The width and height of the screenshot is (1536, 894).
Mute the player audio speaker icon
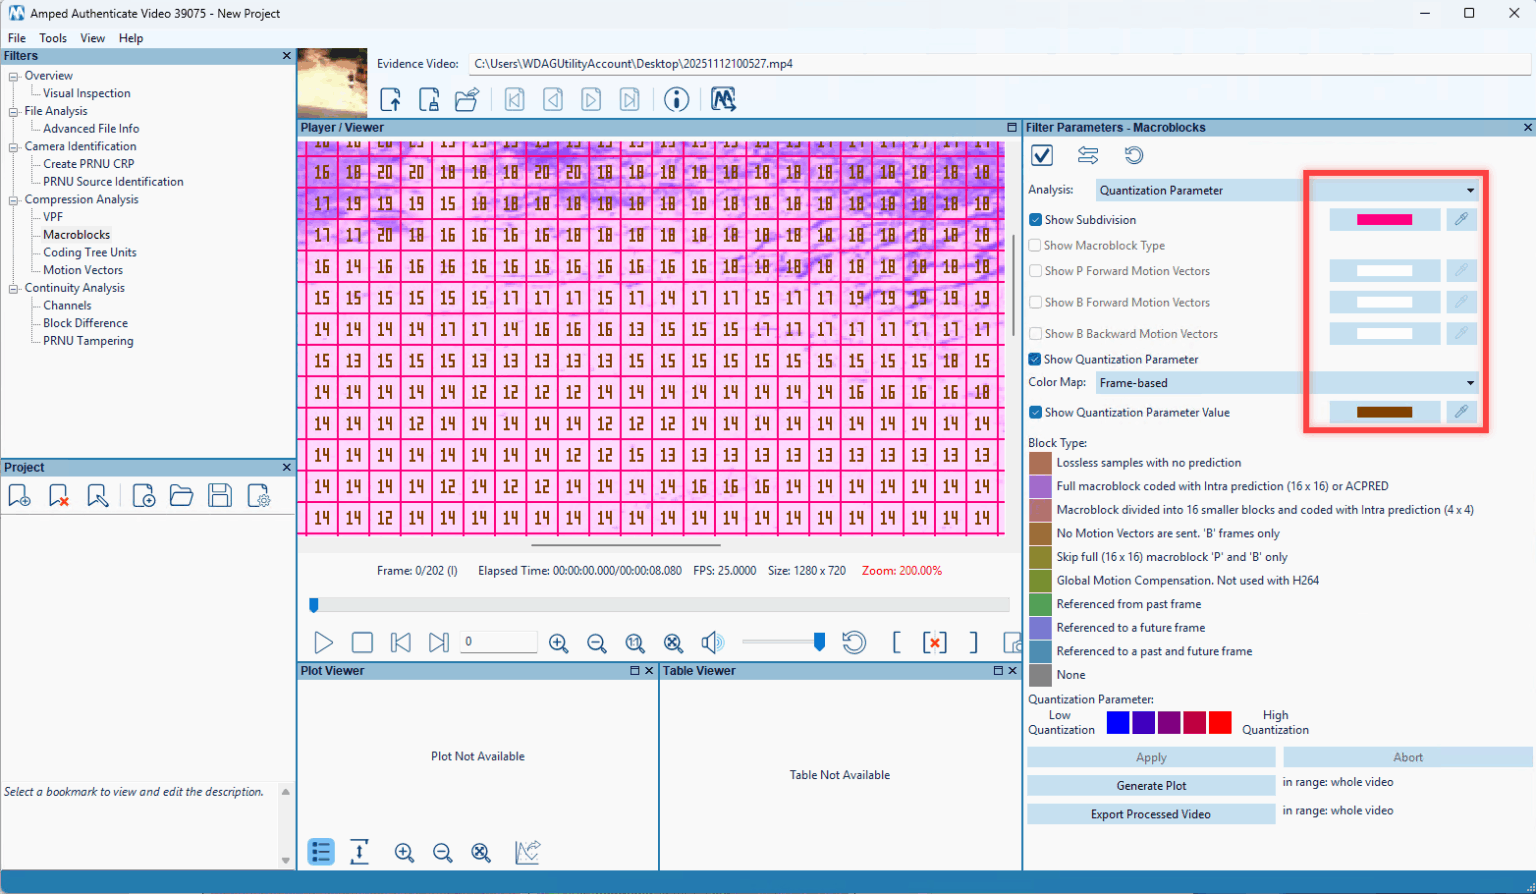pyautogui.click(x=712, y=642)
